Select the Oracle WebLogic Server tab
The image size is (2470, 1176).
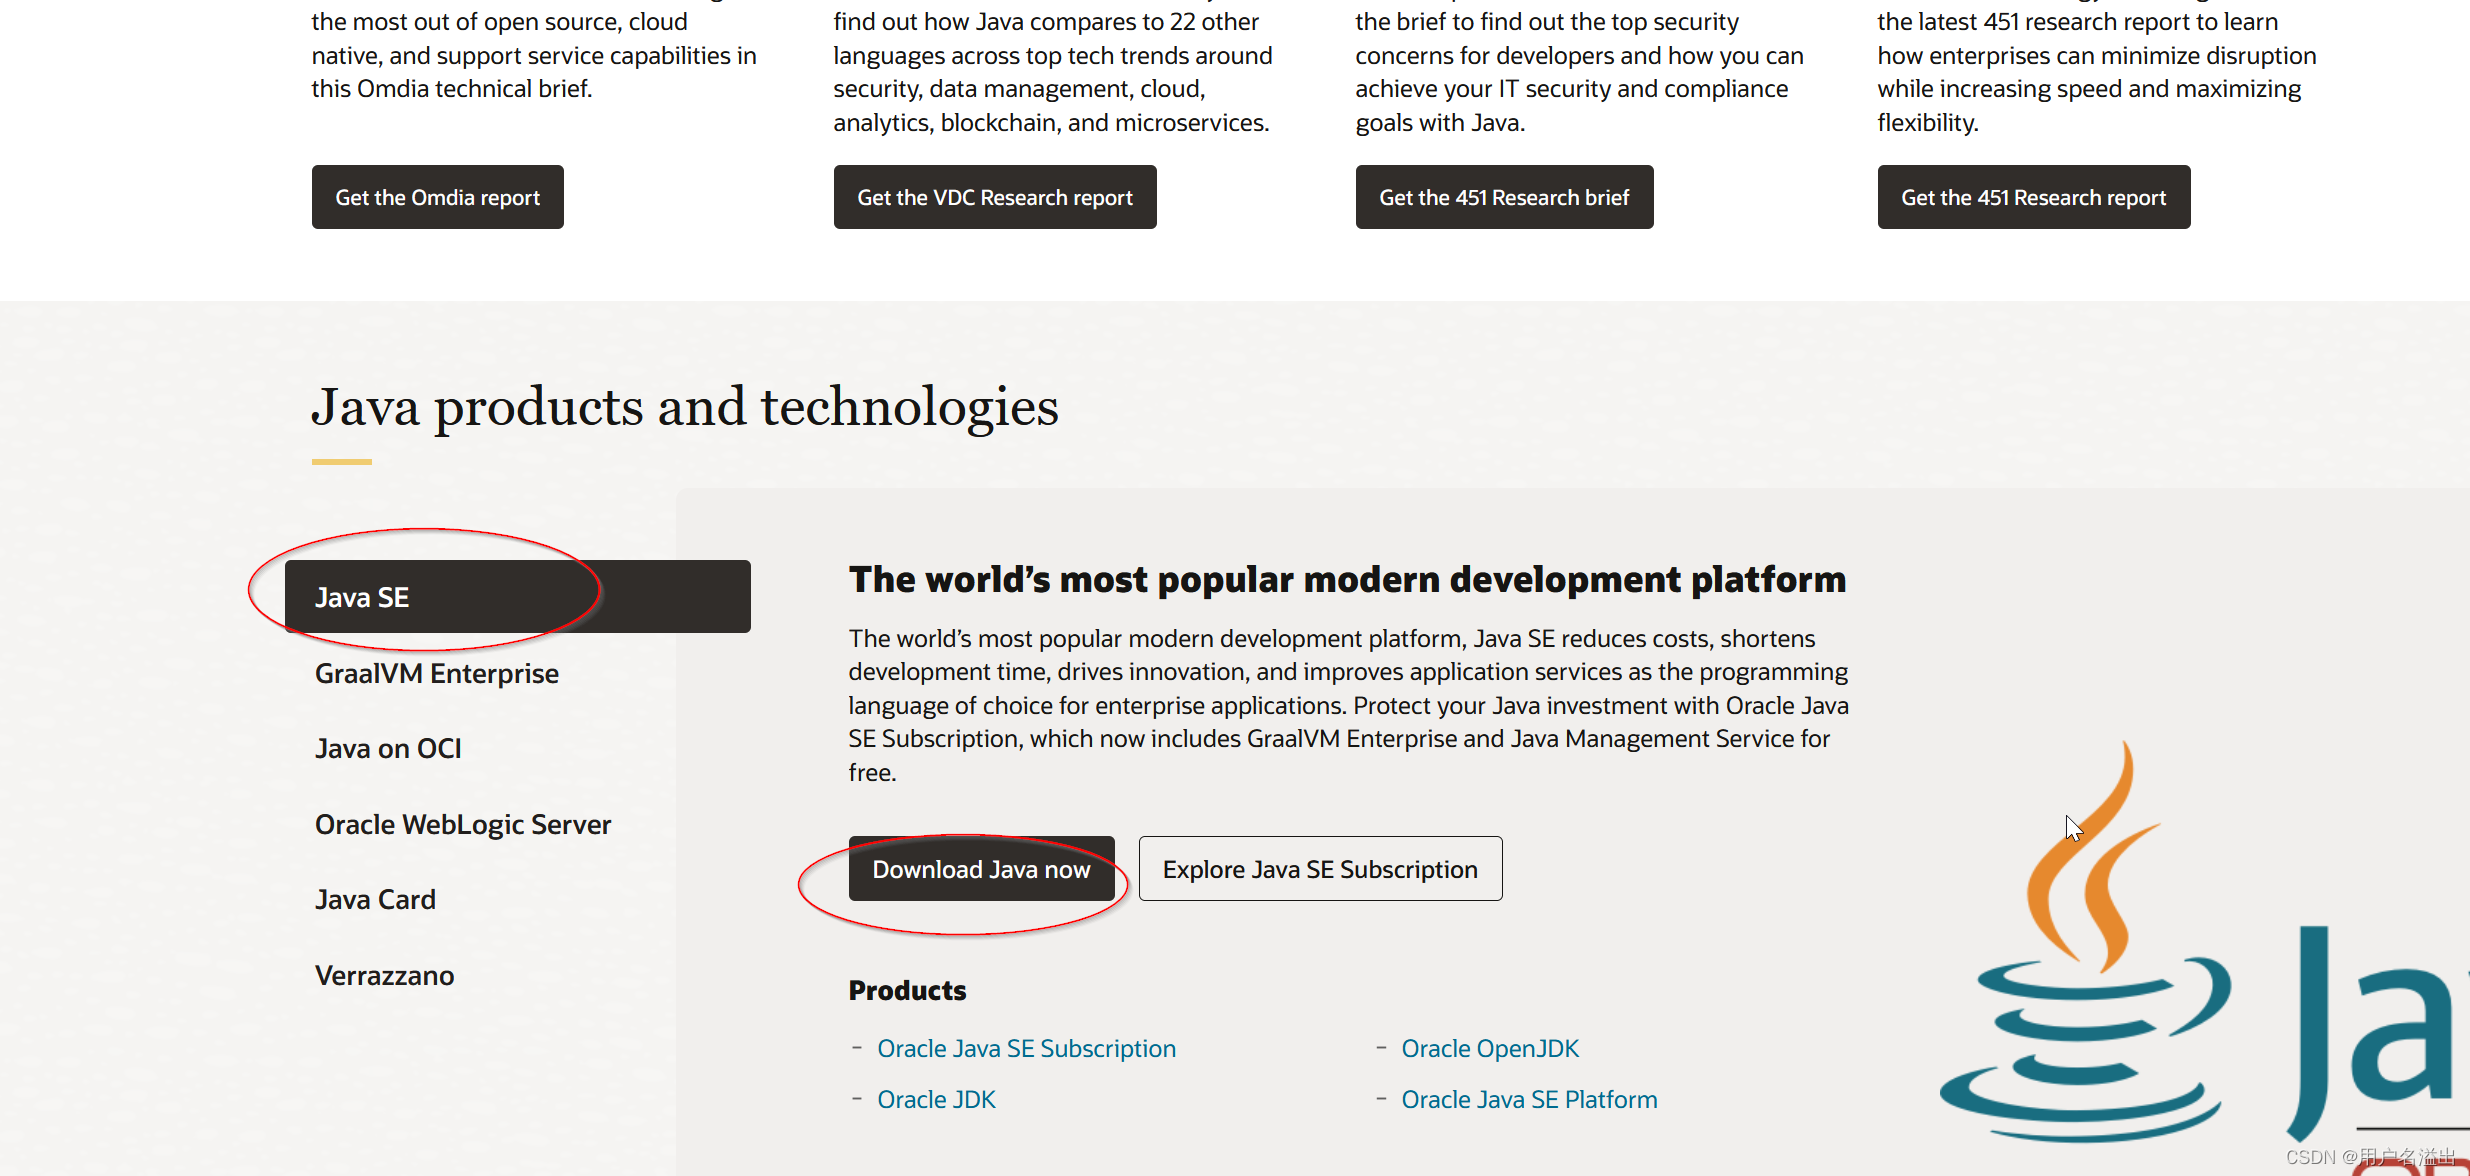(462, 825)
